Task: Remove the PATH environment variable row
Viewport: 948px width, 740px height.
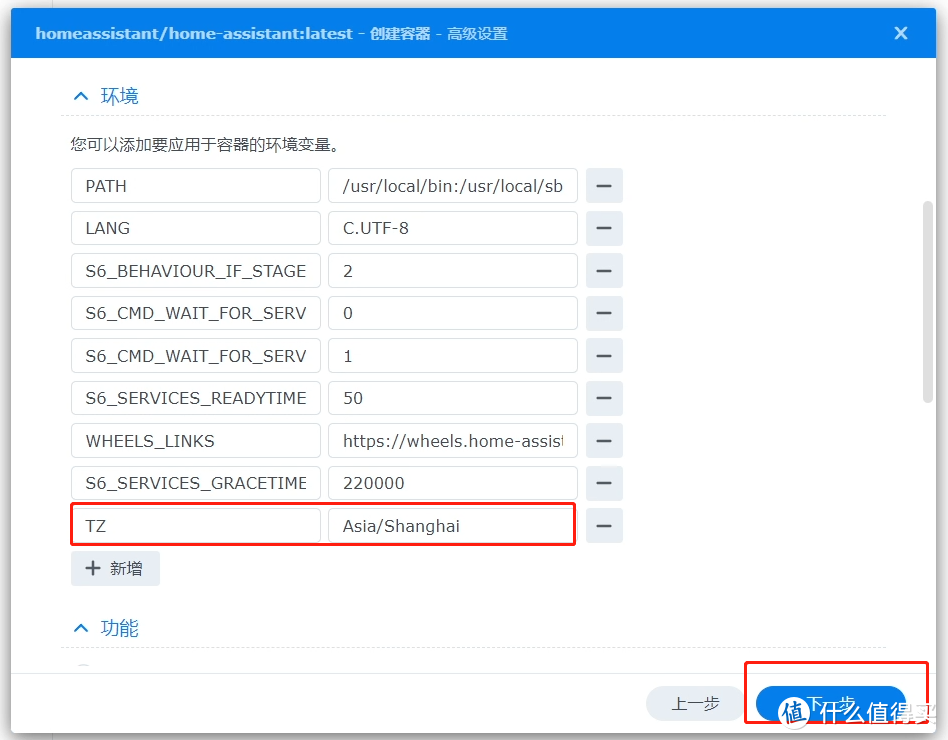Action: point(604,186)
